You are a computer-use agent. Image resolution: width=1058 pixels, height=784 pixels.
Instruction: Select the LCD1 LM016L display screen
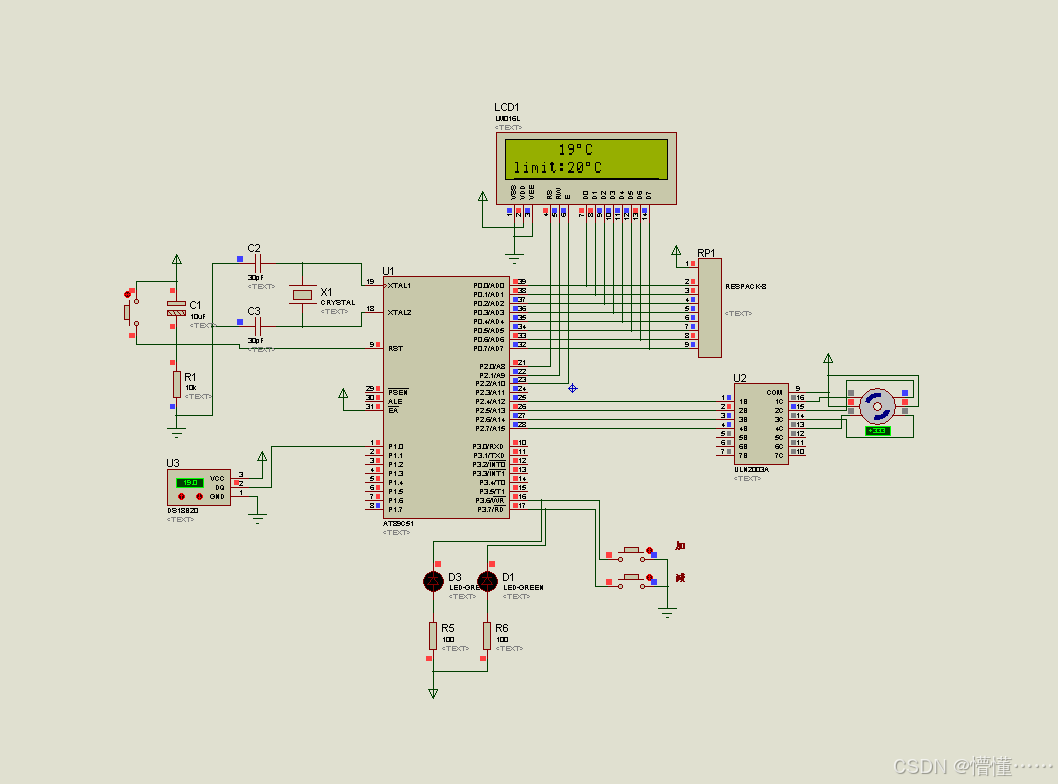click(586, 159)
